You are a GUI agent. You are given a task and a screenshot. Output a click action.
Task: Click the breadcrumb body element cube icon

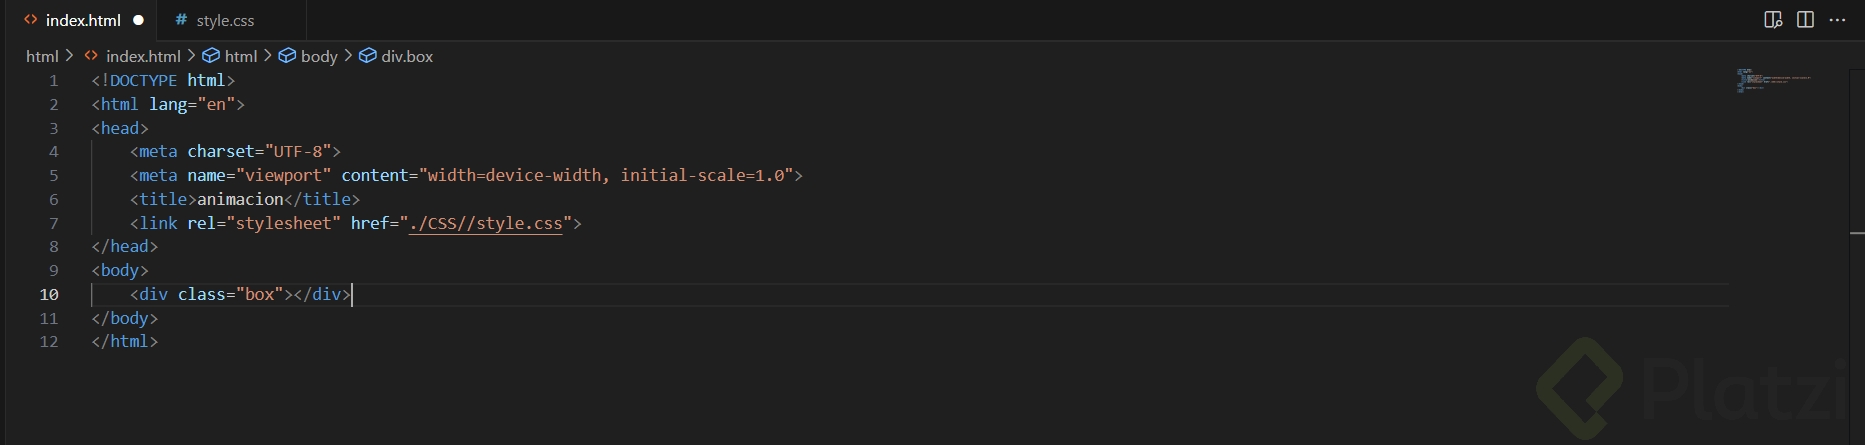point(287,56)
